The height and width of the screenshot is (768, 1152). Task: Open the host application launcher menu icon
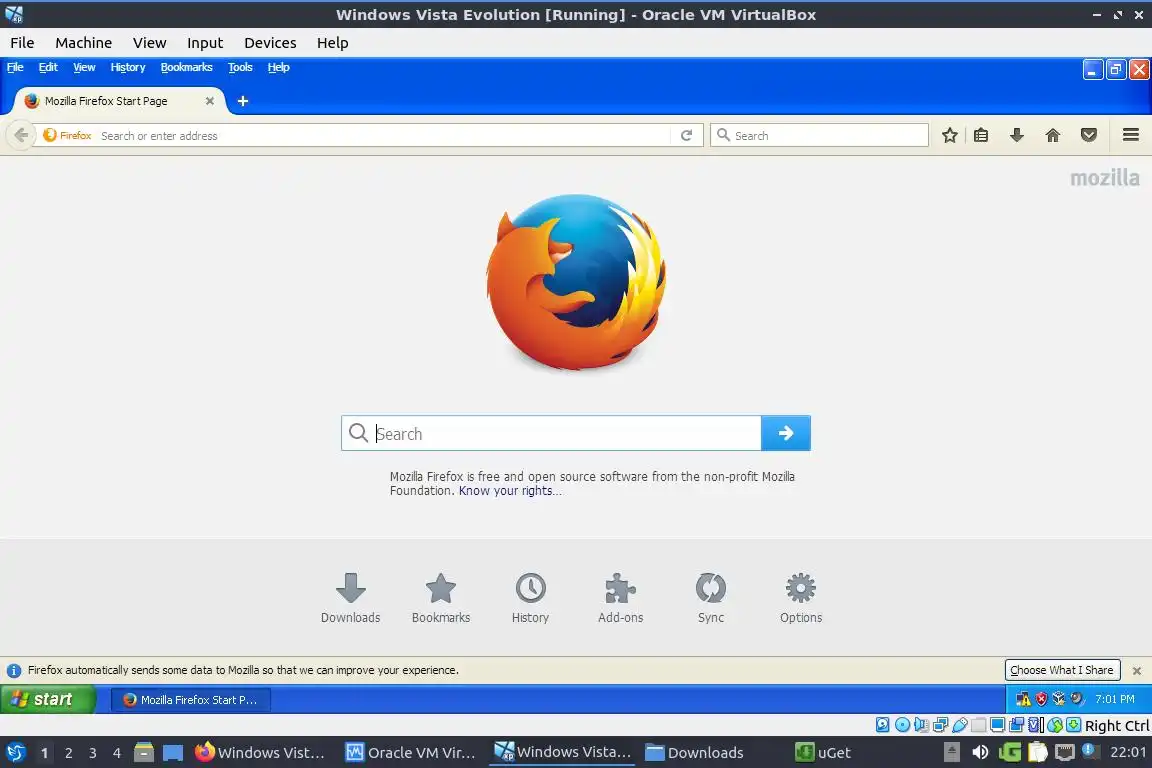[15, 752]
